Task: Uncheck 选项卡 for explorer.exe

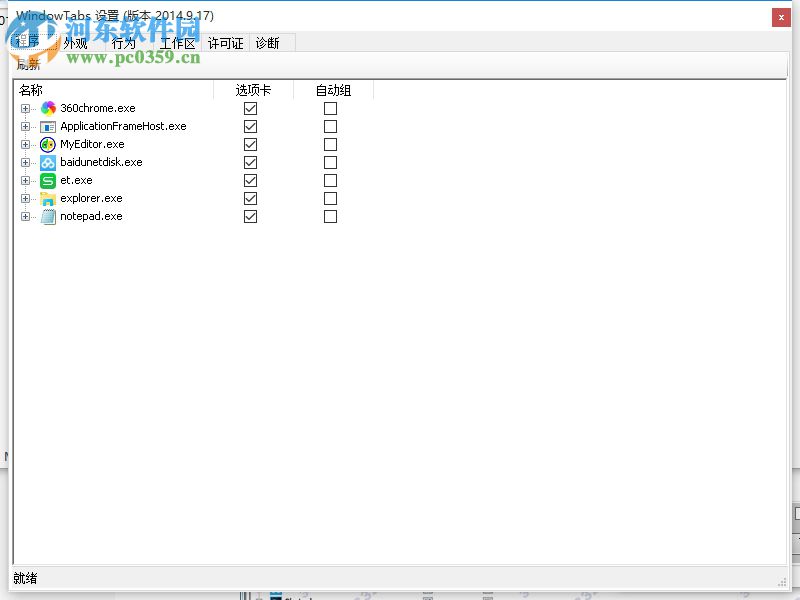Action: [250, 198]
